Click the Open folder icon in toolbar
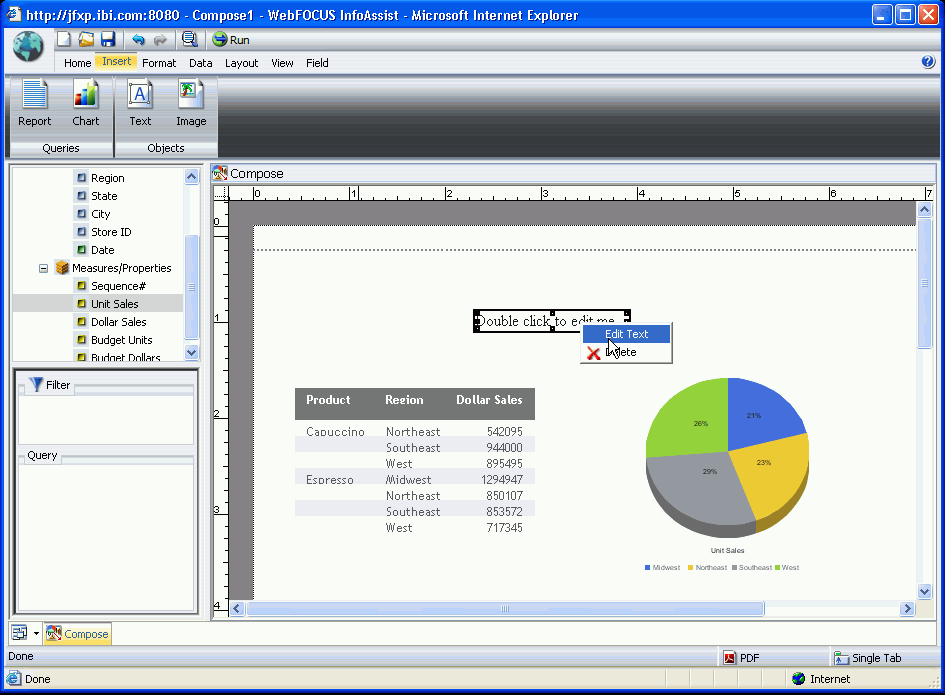The width and height of the screenshot is (945, 695). tap(86, 40)
